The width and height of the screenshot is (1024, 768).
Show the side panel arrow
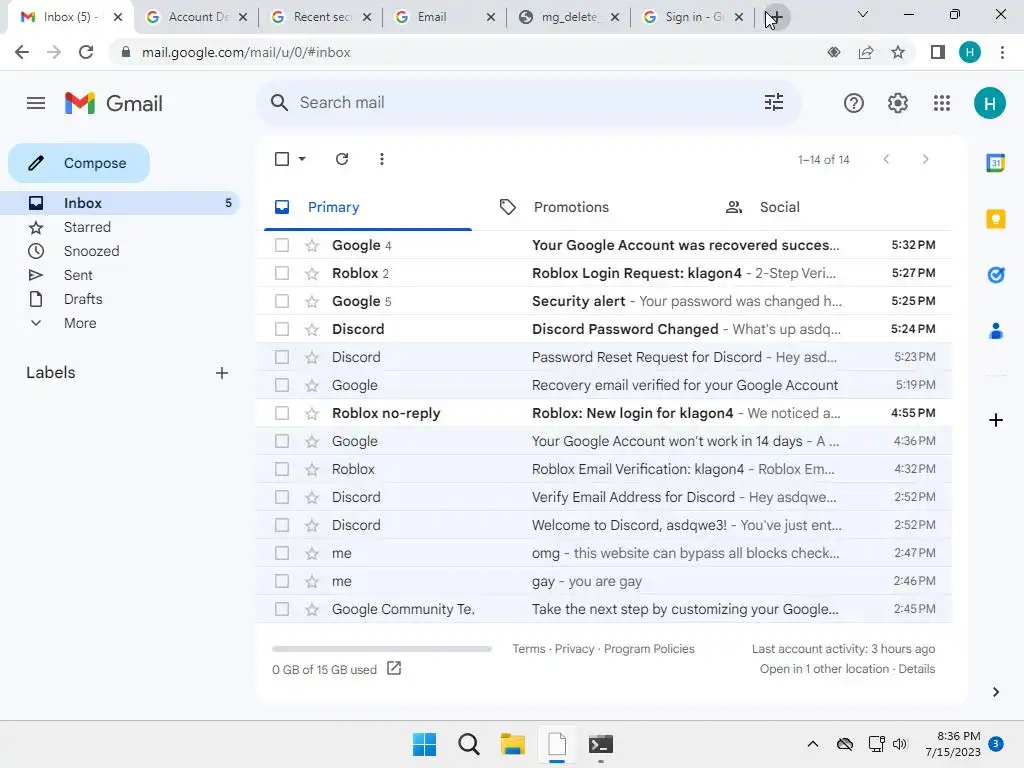(995, 692)
